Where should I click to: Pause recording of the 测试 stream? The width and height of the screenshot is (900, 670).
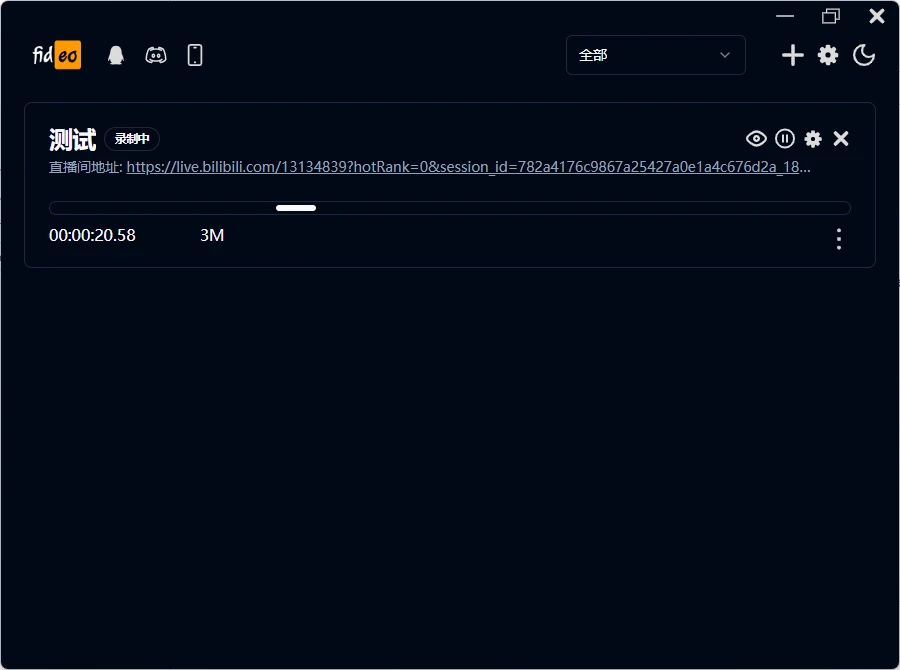pos(785,138)
